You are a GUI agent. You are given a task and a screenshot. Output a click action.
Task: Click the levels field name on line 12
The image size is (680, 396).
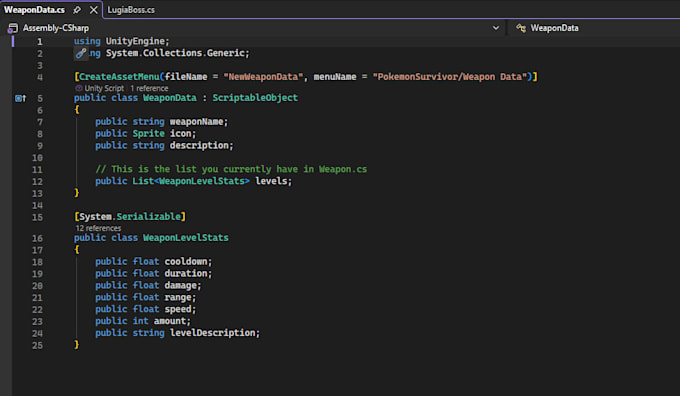coord(271,181)
